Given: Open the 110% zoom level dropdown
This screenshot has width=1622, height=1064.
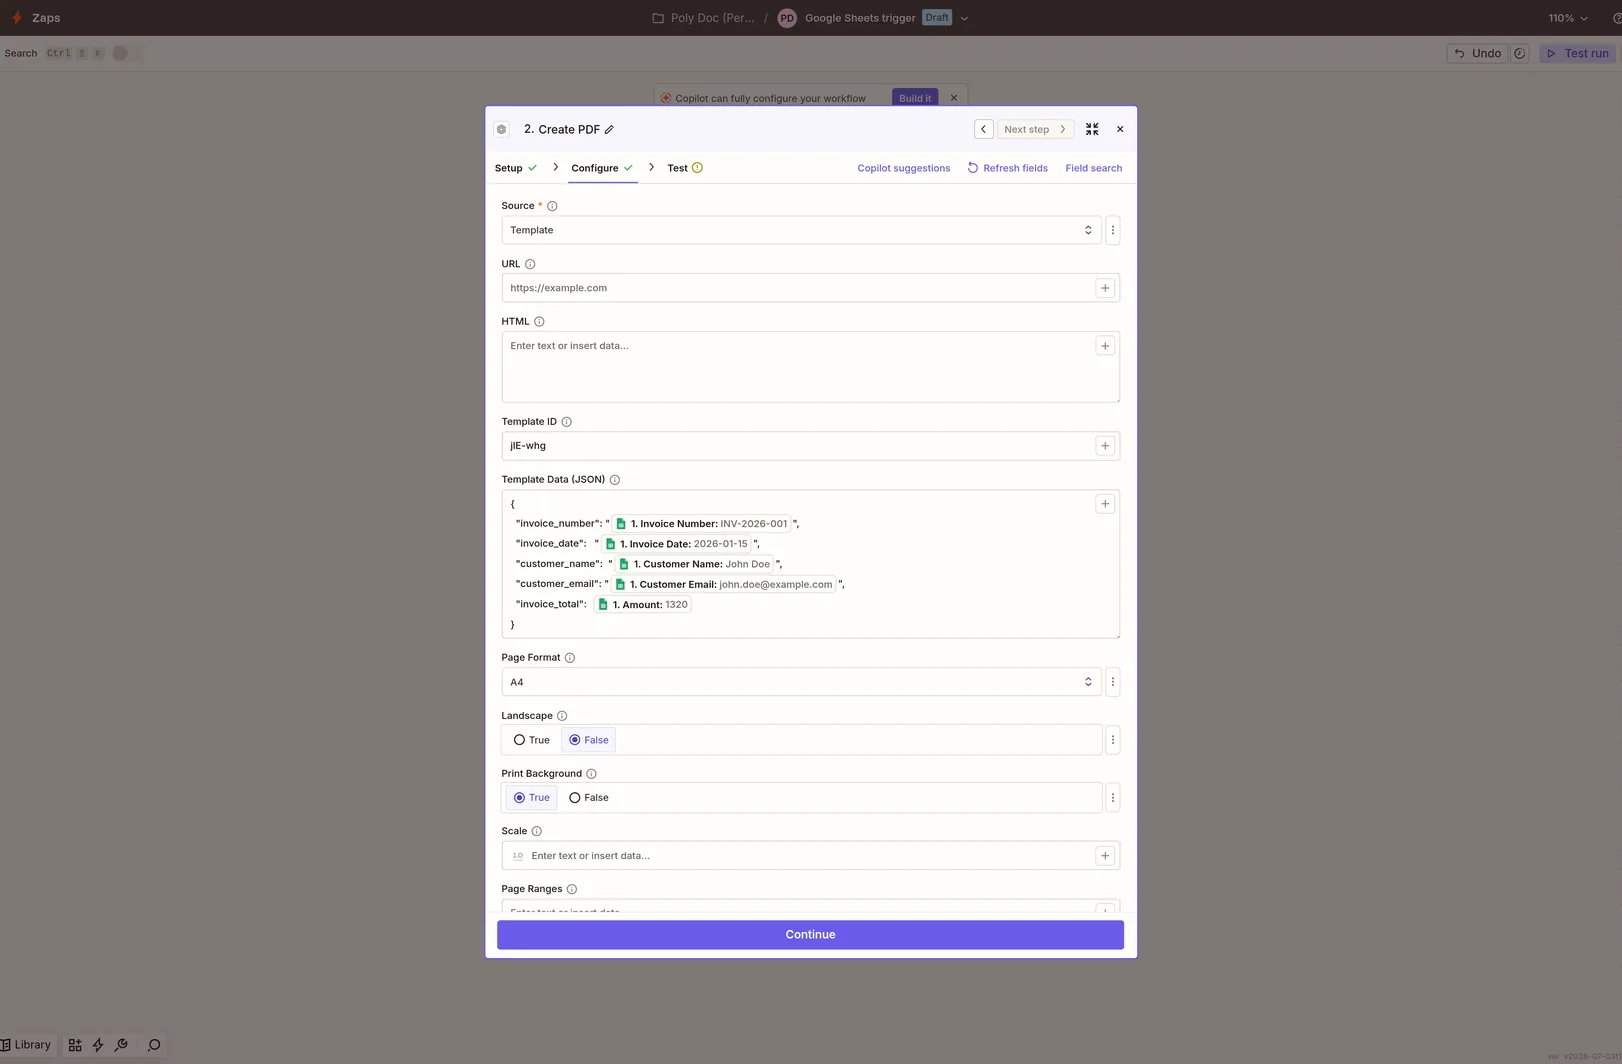Looking at the screenshot, I should pyautogui.click(x=1568, y=18).
